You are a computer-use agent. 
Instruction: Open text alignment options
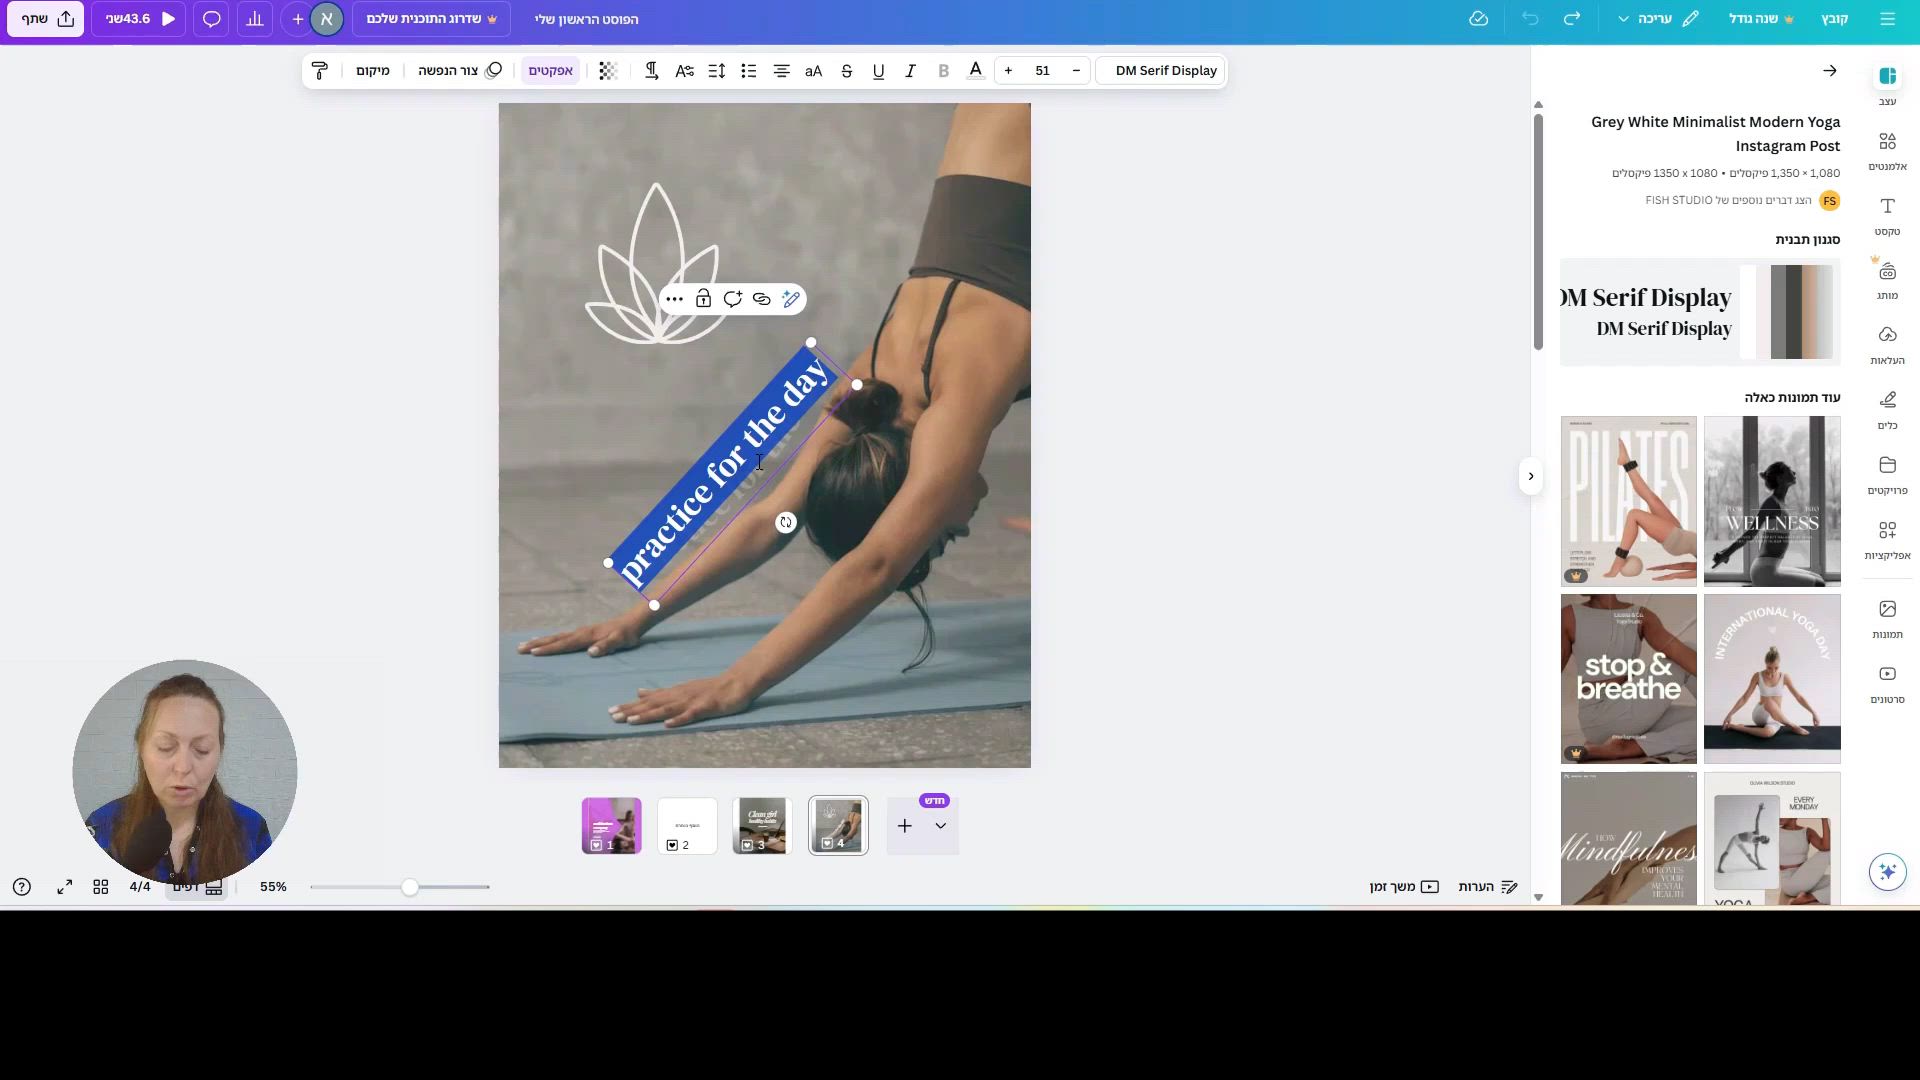click(x=781, y=71)
